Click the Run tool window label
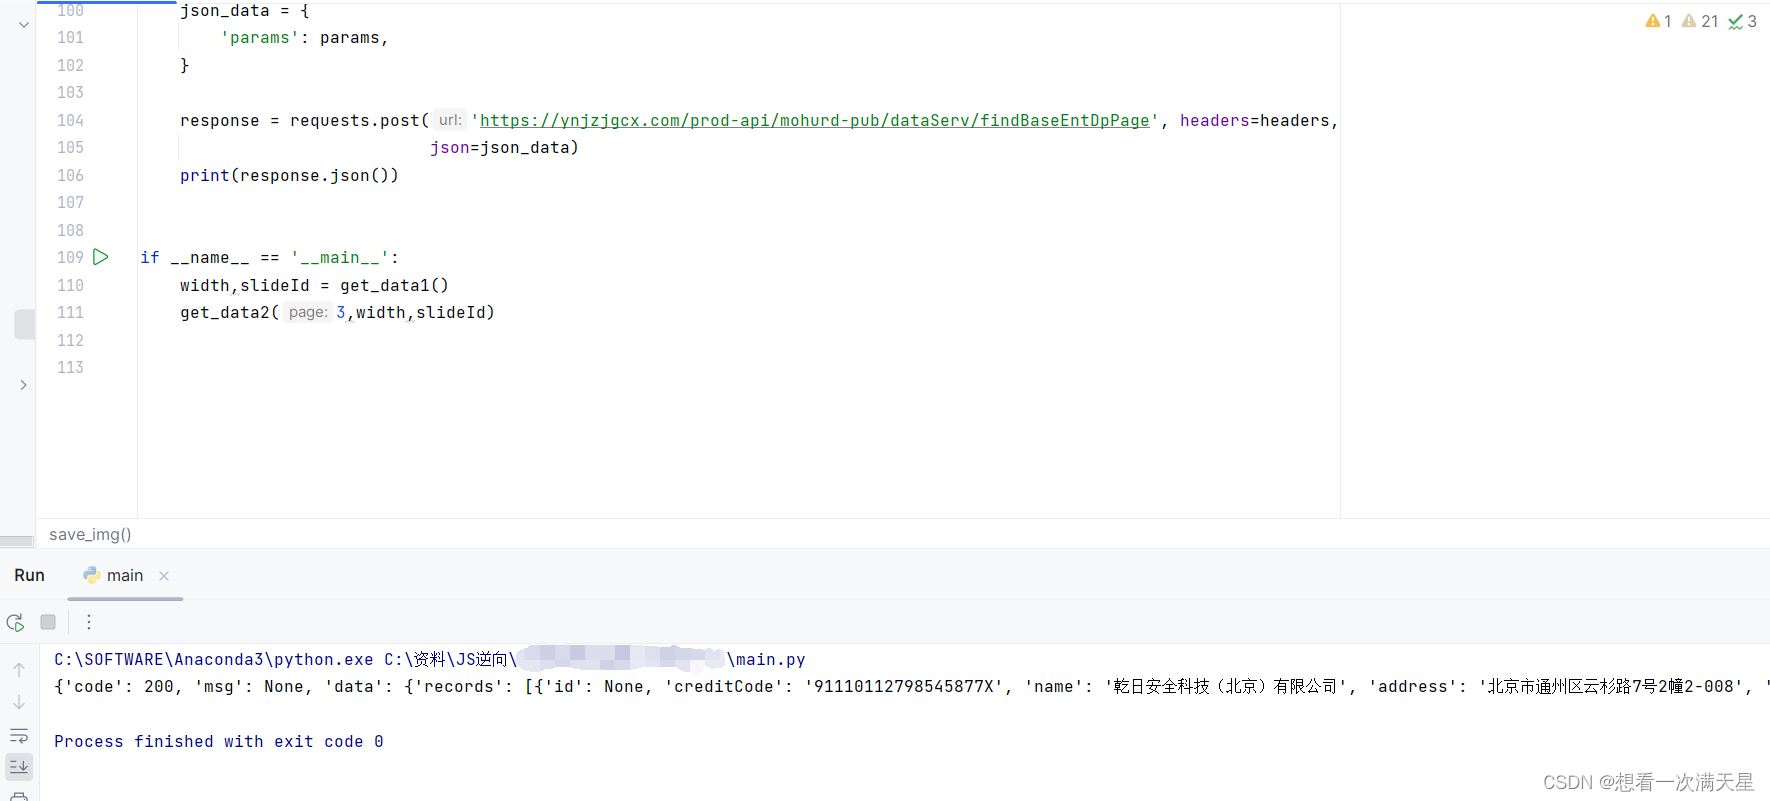The height and width of the screenshot is (801, 1770). pyautogui.click(x=29, y=575)
